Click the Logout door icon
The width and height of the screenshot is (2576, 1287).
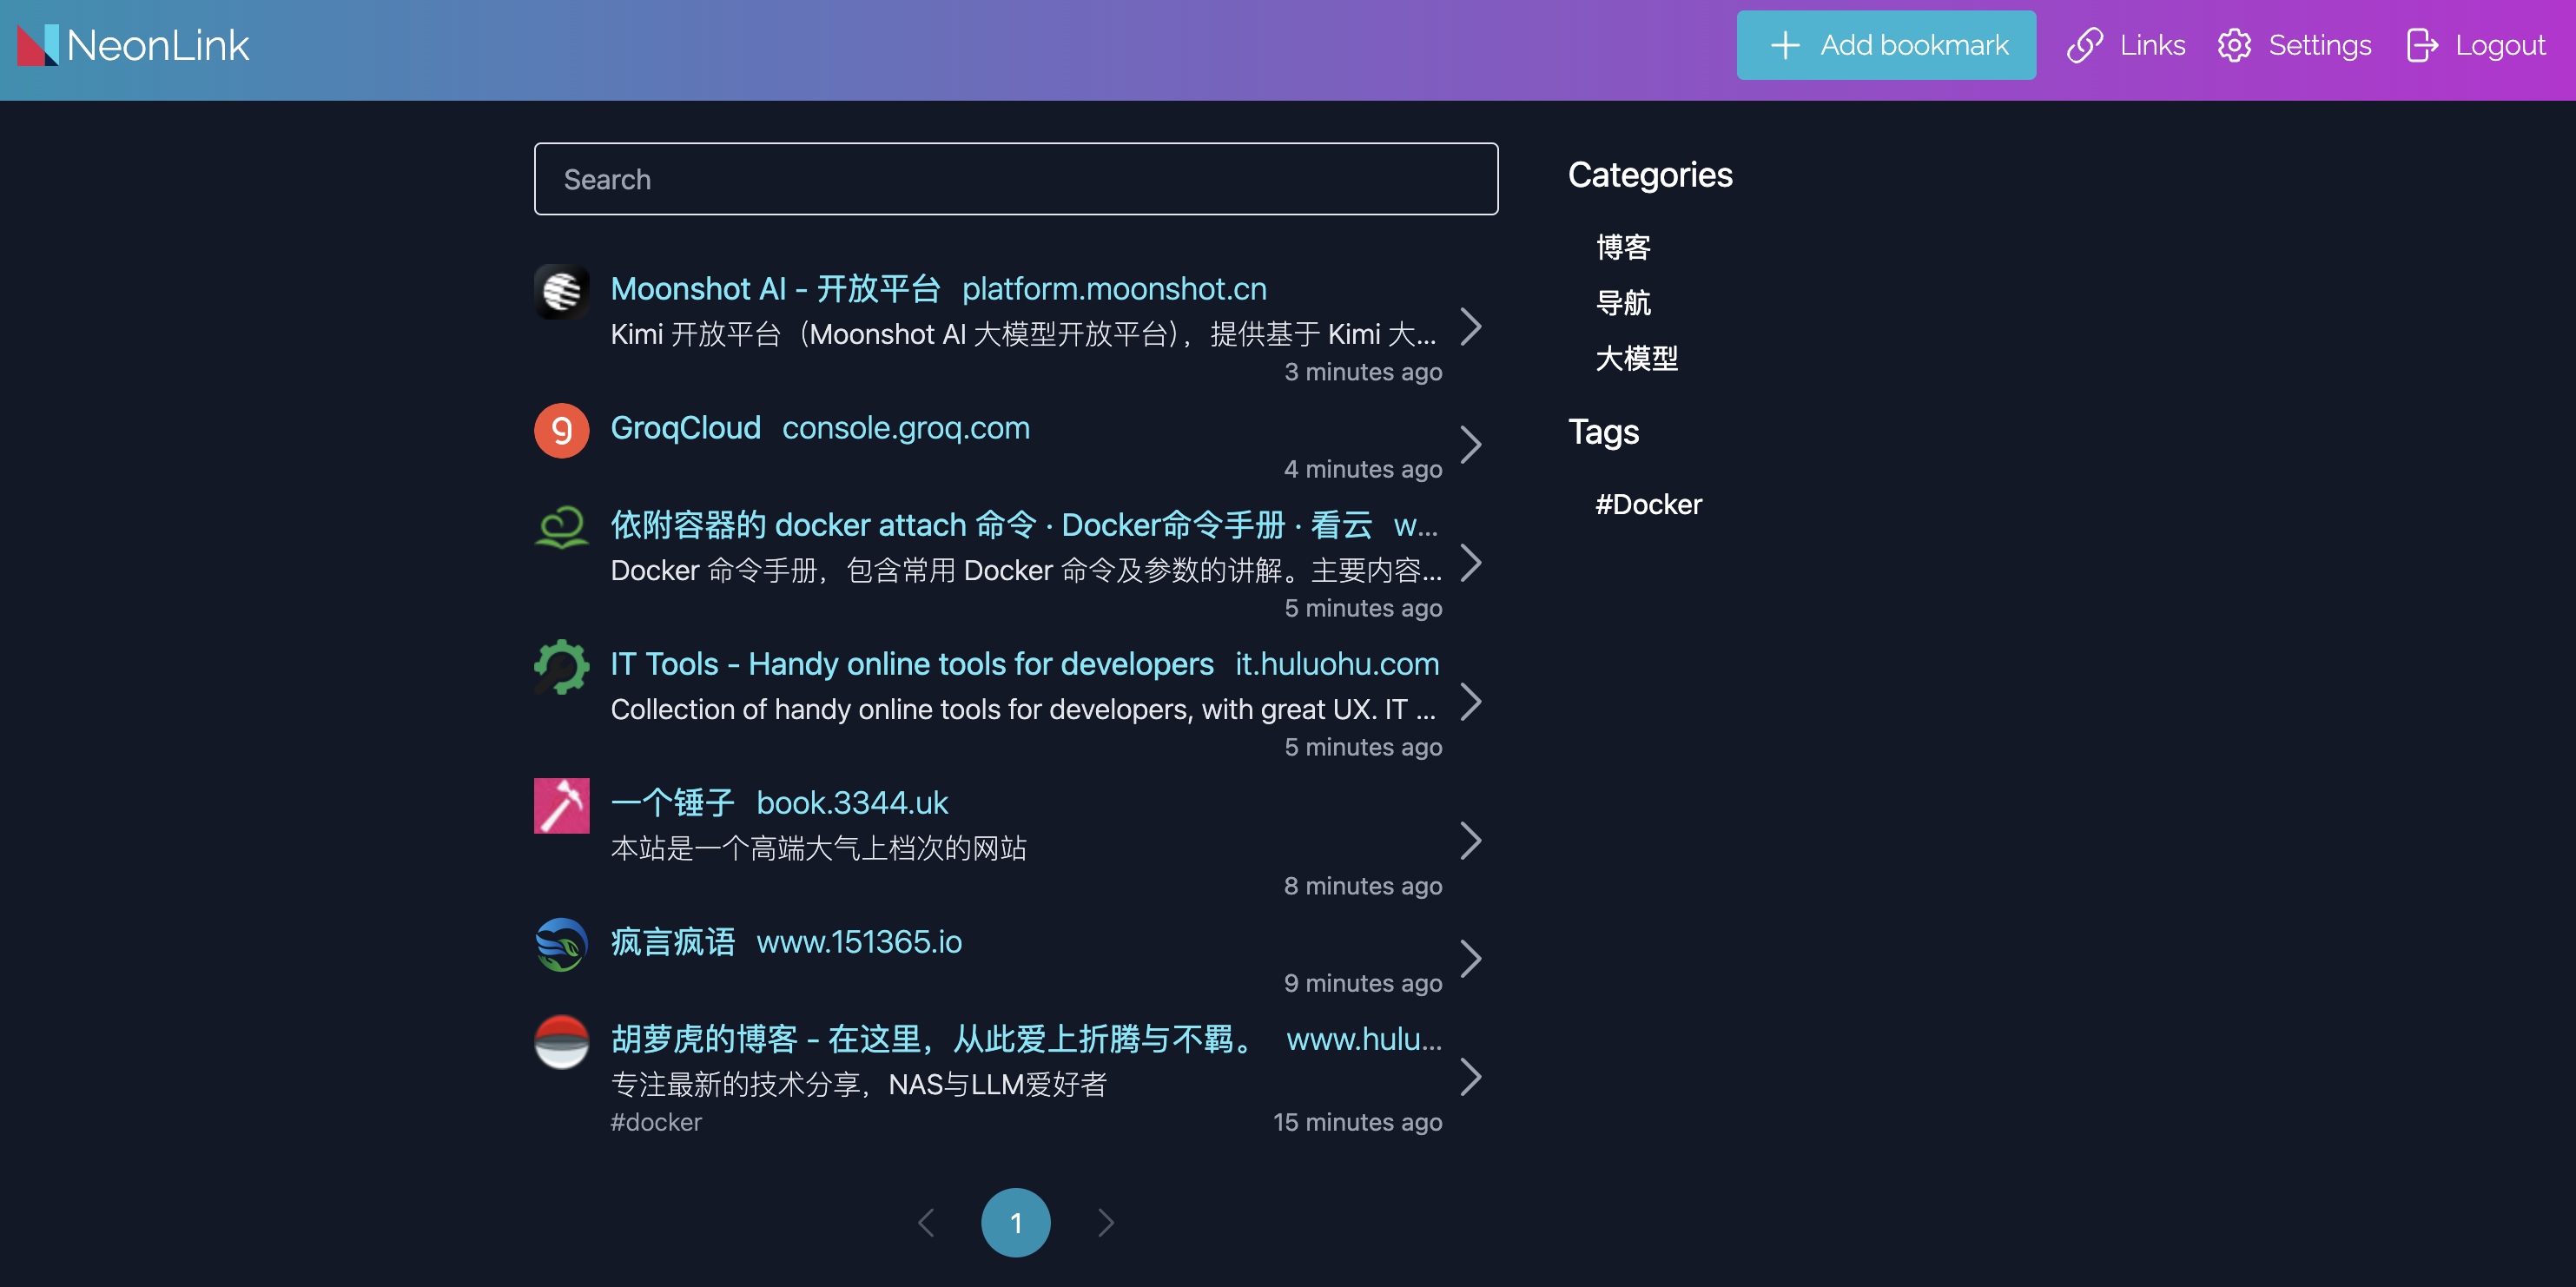click(x=2422, y=45)
